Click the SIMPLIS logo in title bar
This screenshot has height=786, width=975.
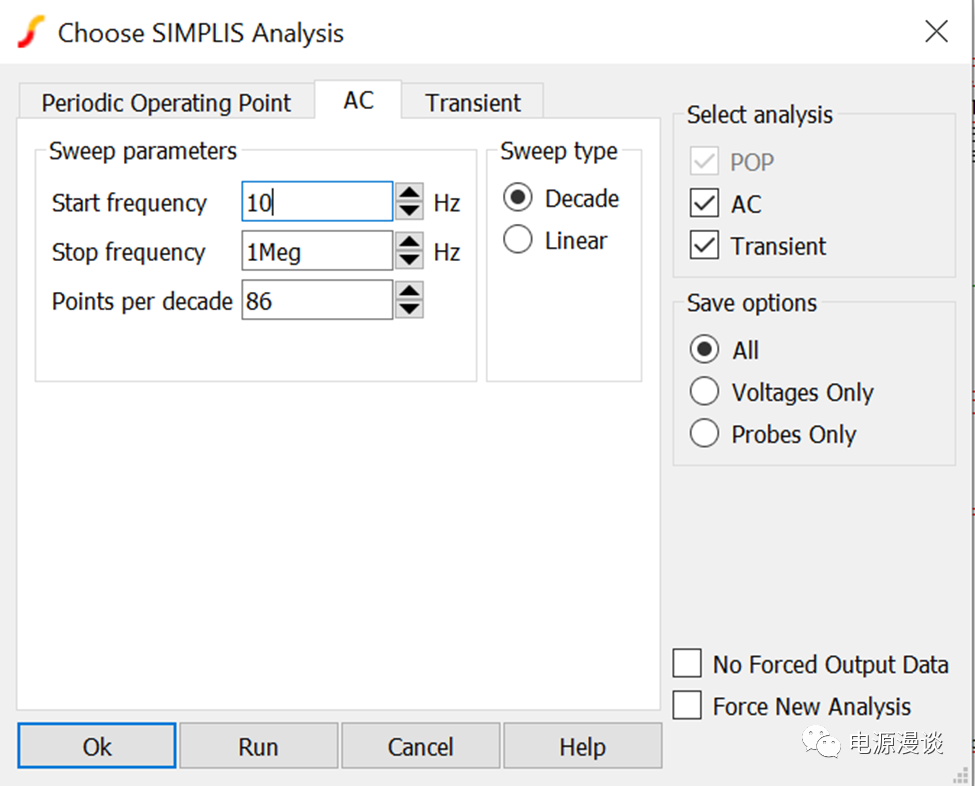[31, 32]
